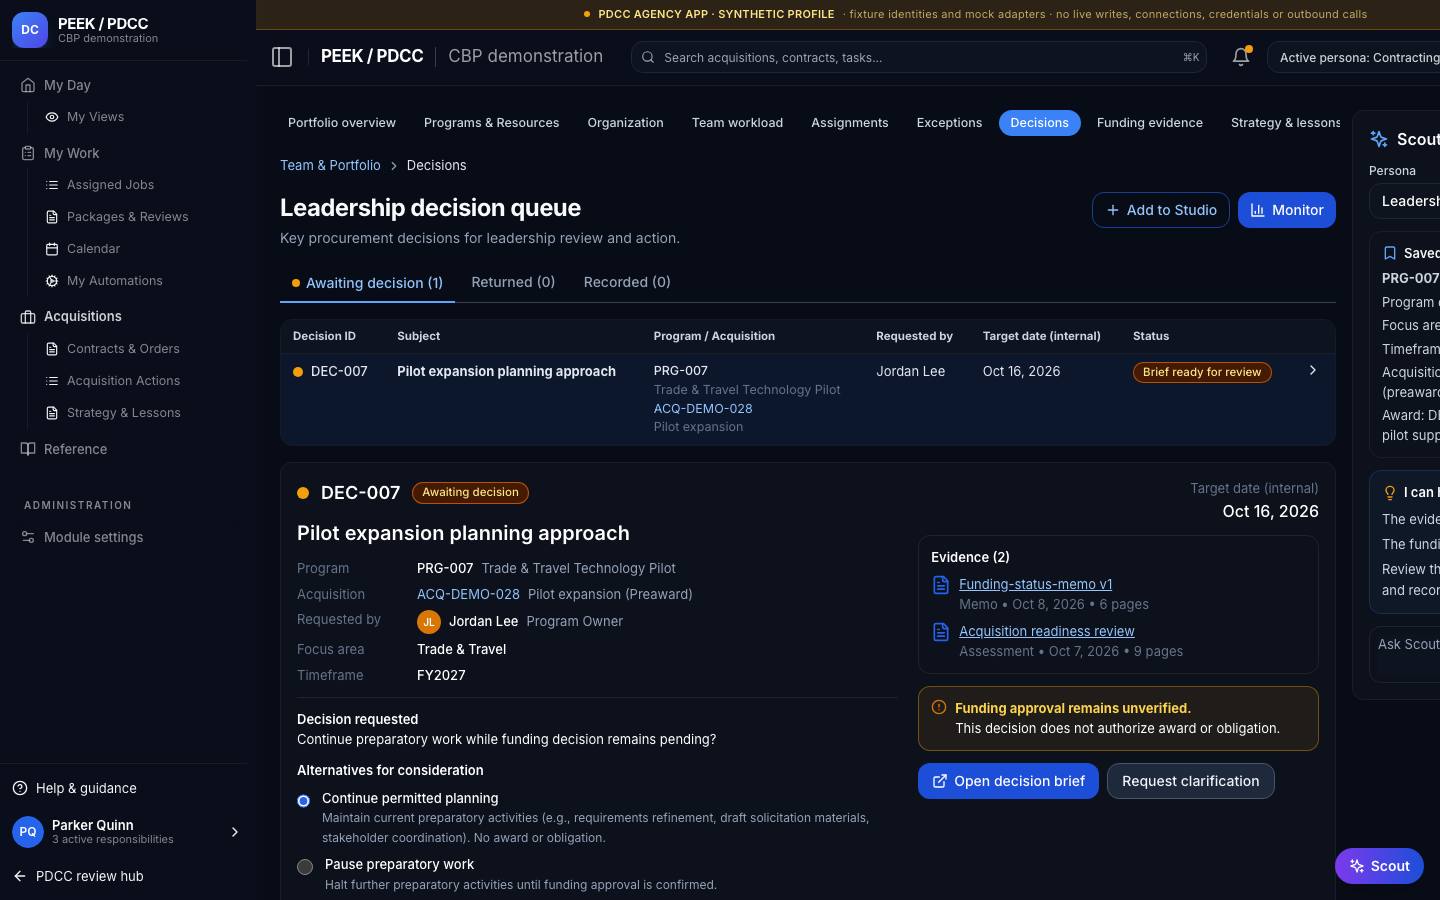
Task: Open Strategy & Lessons in sidebar
Action: point(123,413)
